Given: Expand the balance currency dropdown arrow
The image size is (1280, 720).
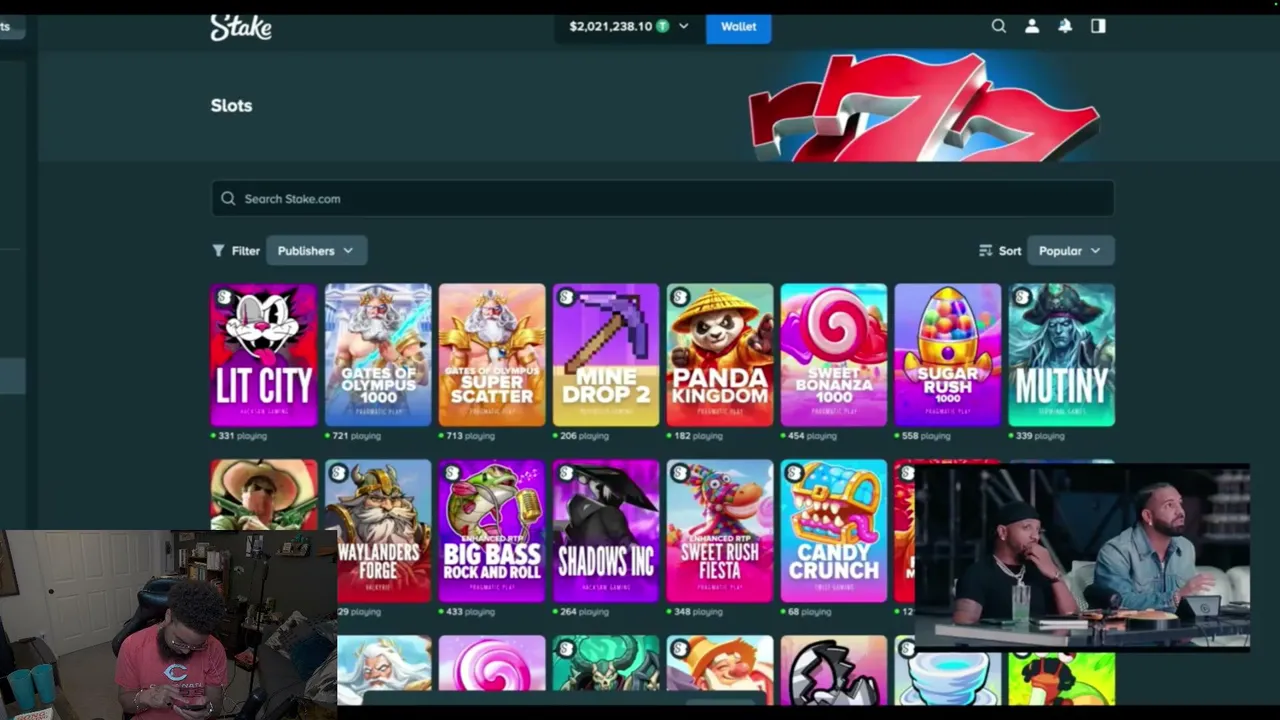Looking at the screenshot, I should tap(684, 26).
